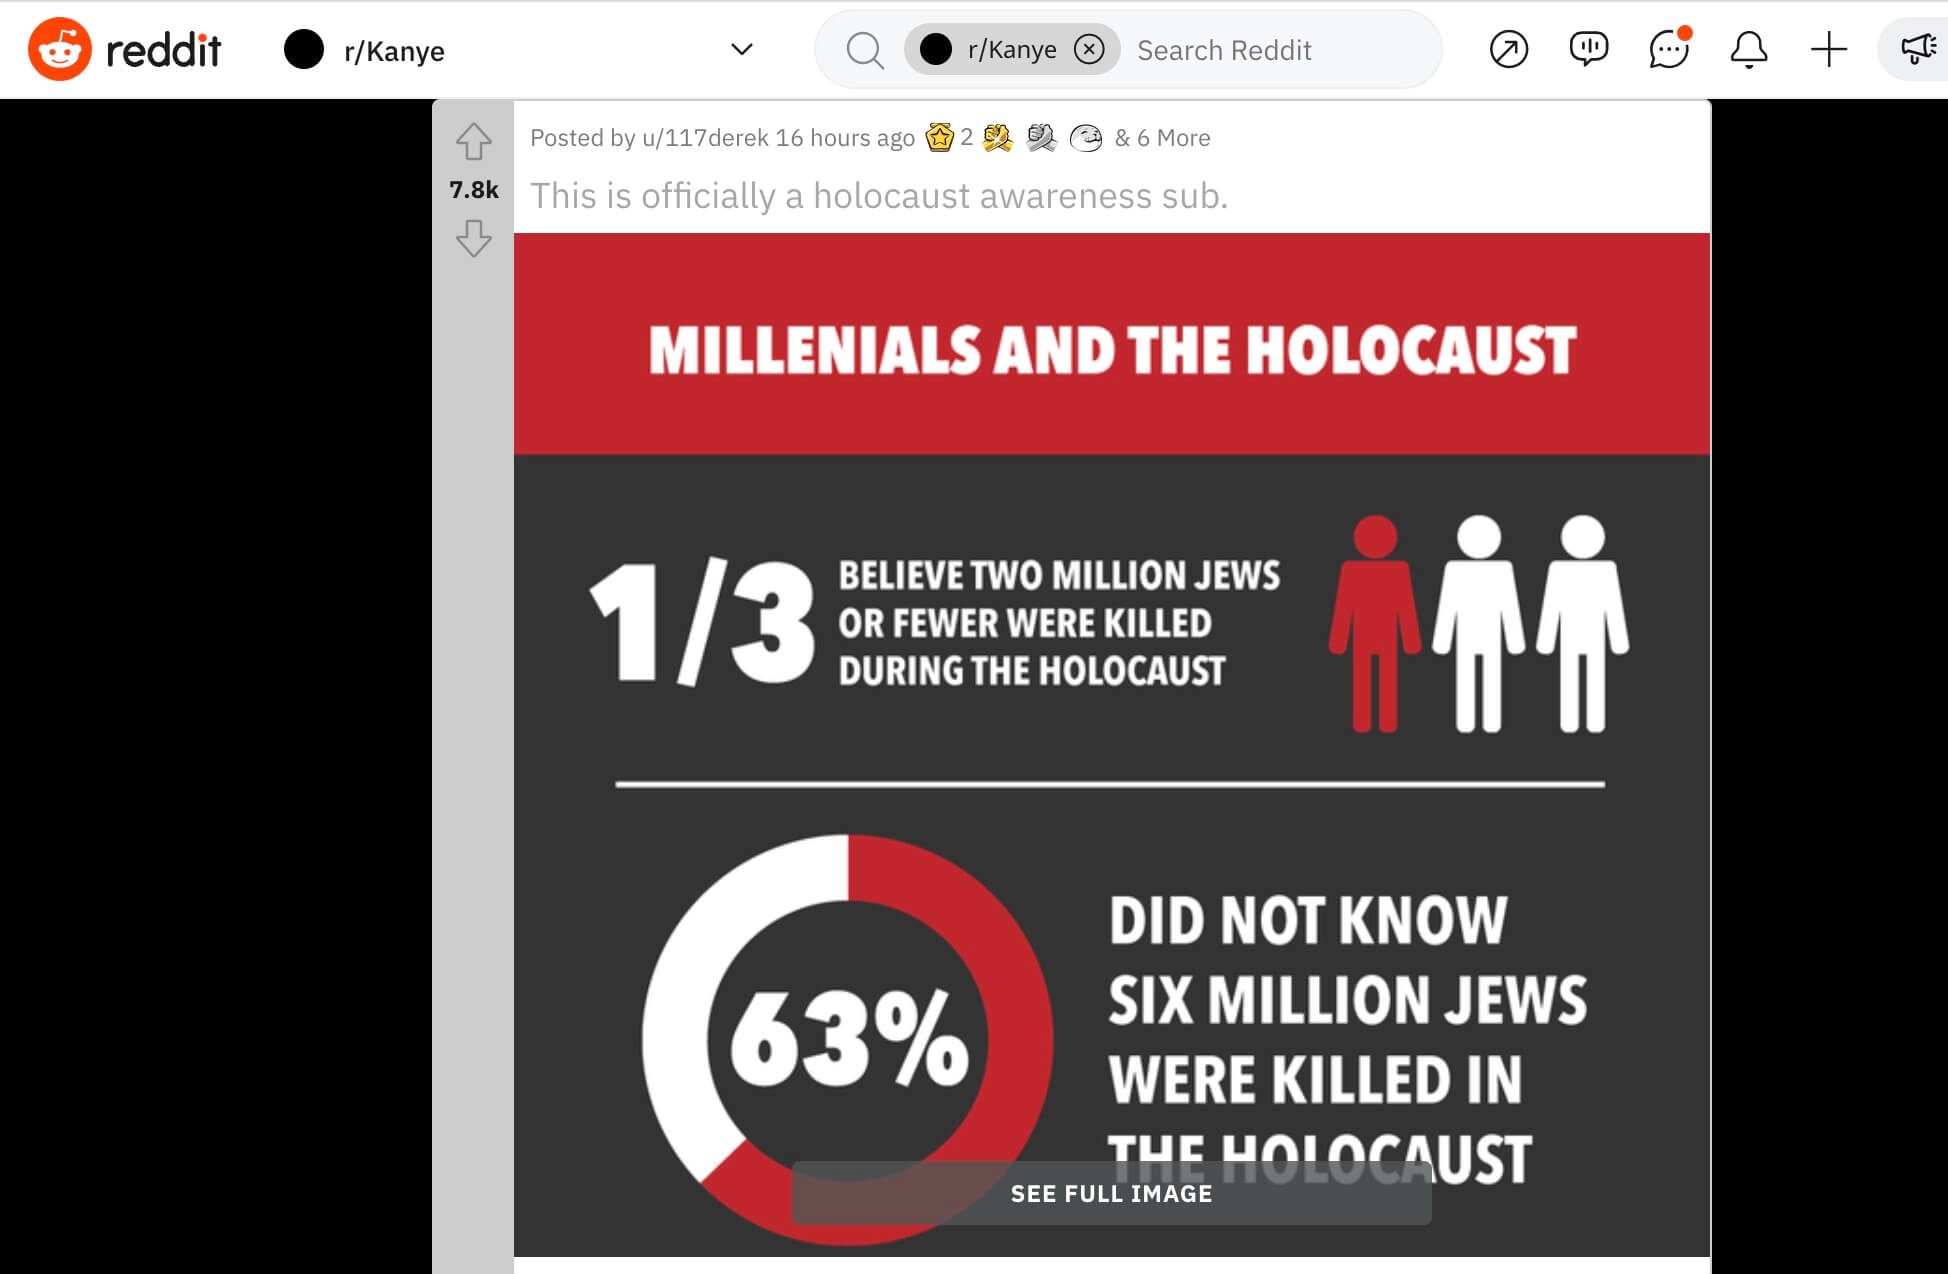Remove the r/Kanye search filter chip
The height and width of the screenshot is (1274, 1948).
(1089, 49)
